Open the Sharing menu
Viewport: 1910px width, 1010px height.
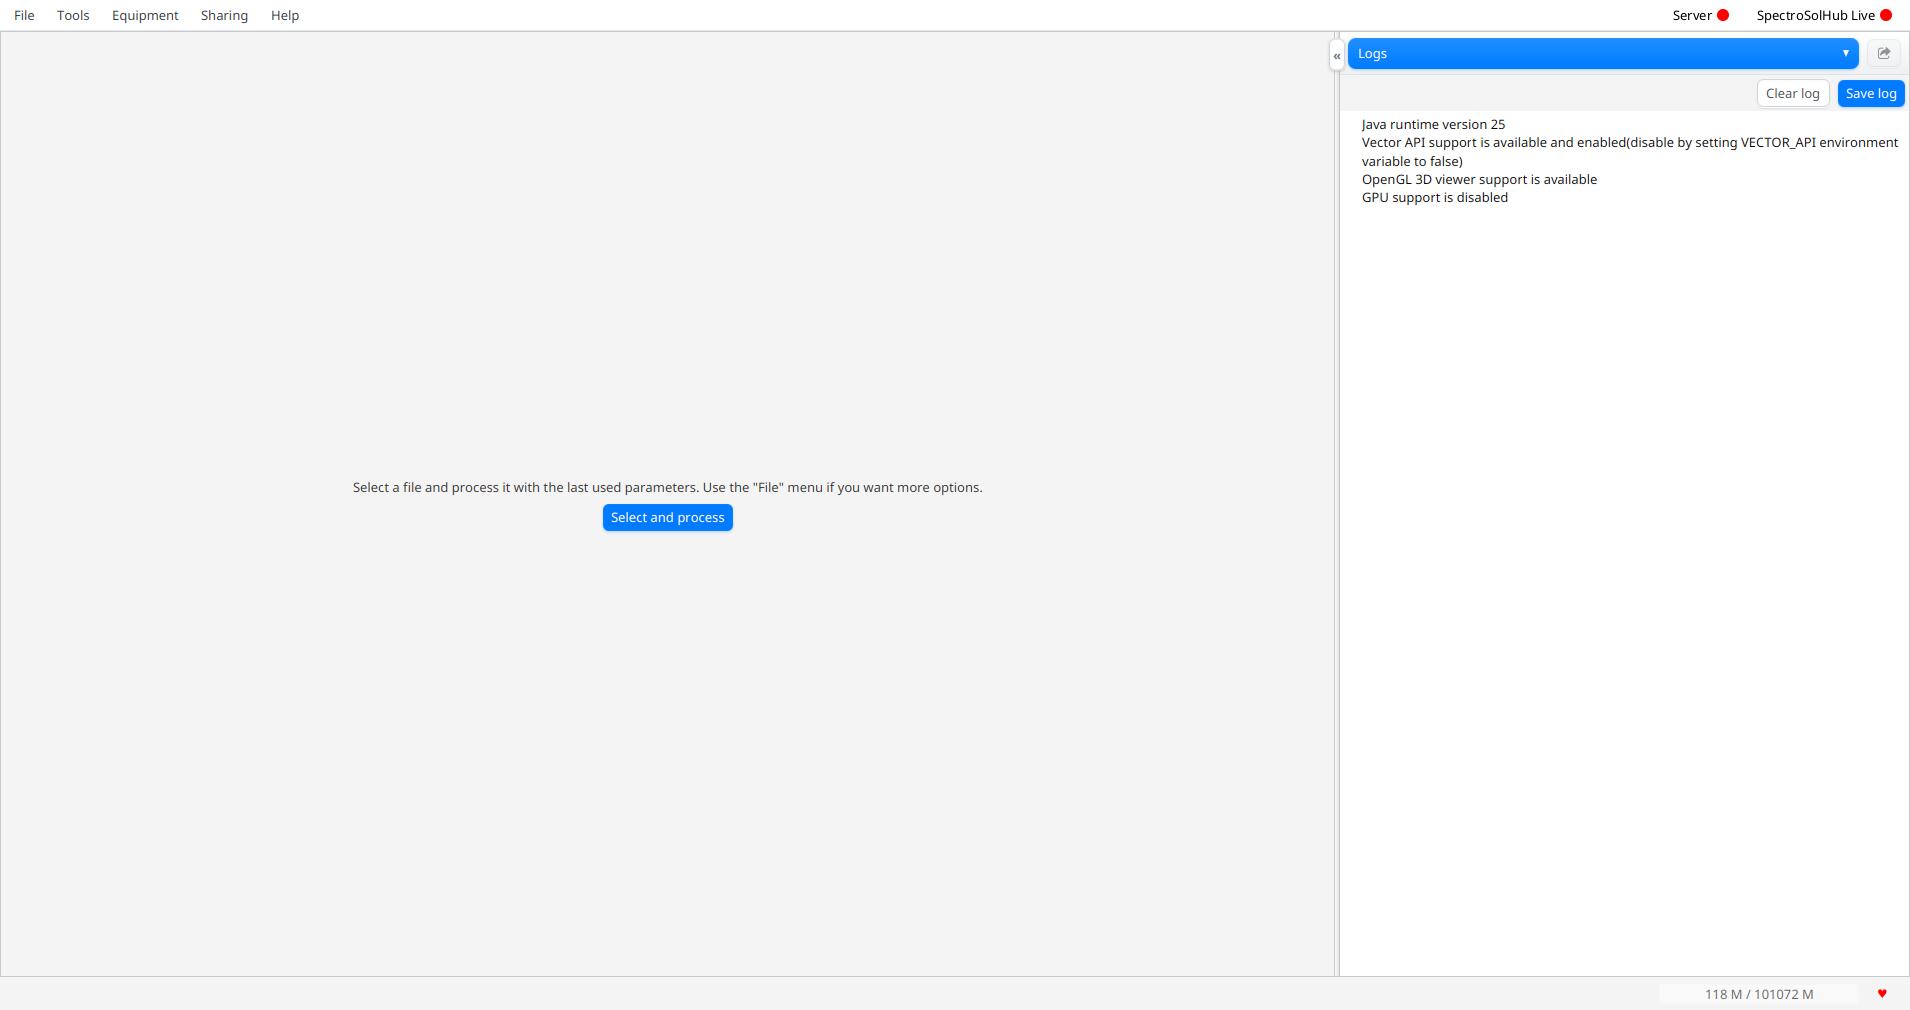224,15
